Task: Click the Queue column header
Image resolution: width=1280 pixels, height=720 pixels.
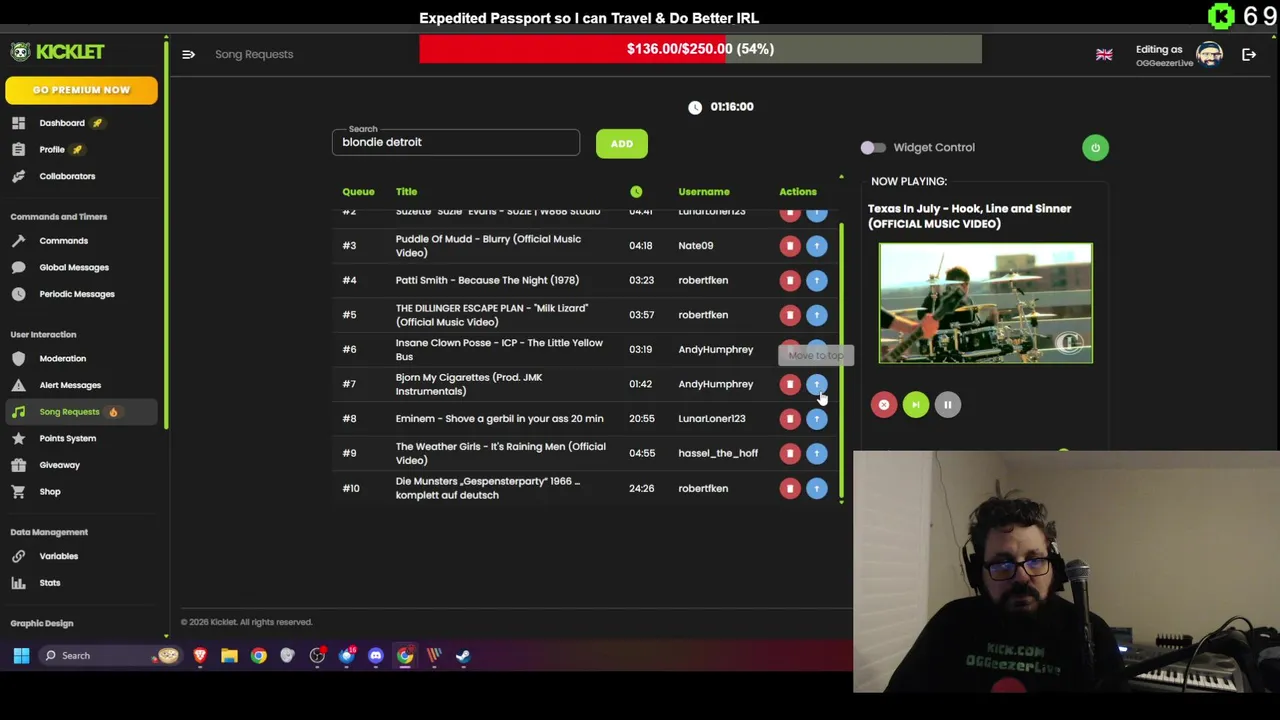Action: click(358, 192)
